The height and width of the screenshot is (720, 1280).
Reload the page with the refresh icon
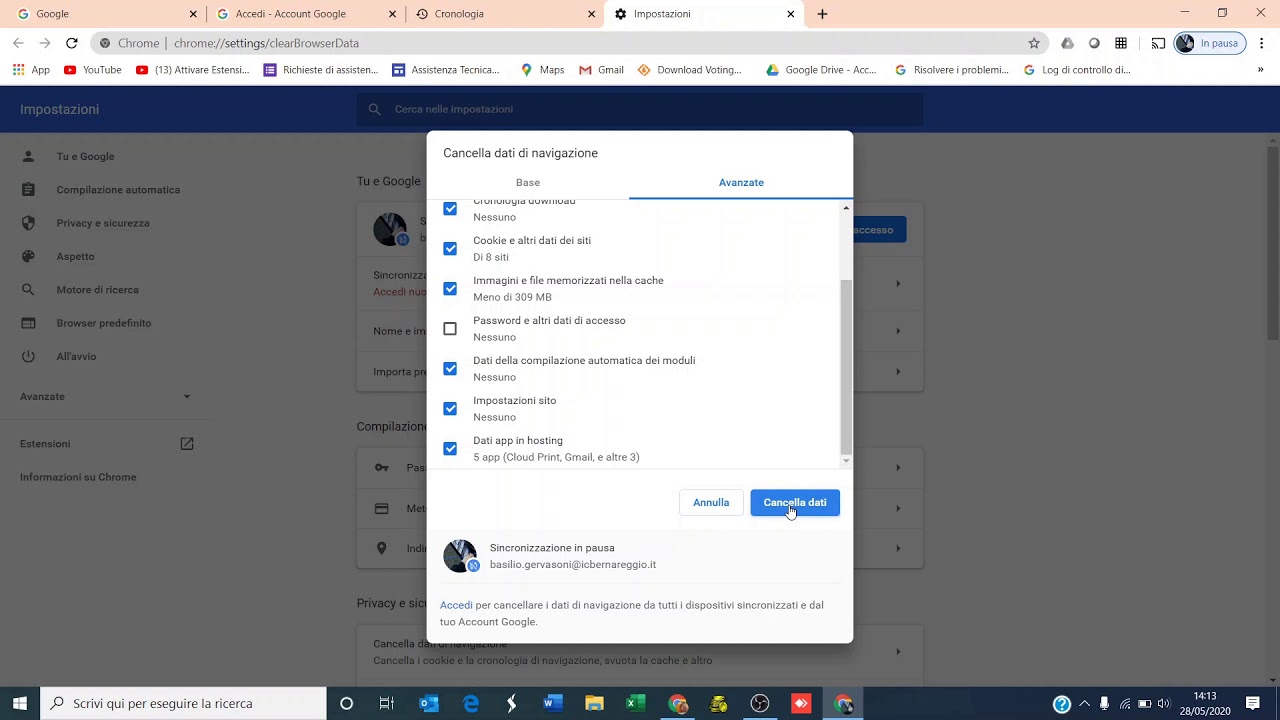[71, 43]
